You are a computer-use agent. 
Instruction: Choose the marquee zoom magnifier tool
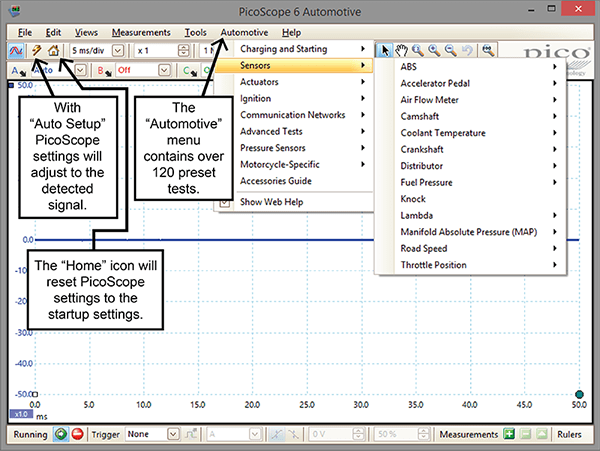tap(418, 50)
